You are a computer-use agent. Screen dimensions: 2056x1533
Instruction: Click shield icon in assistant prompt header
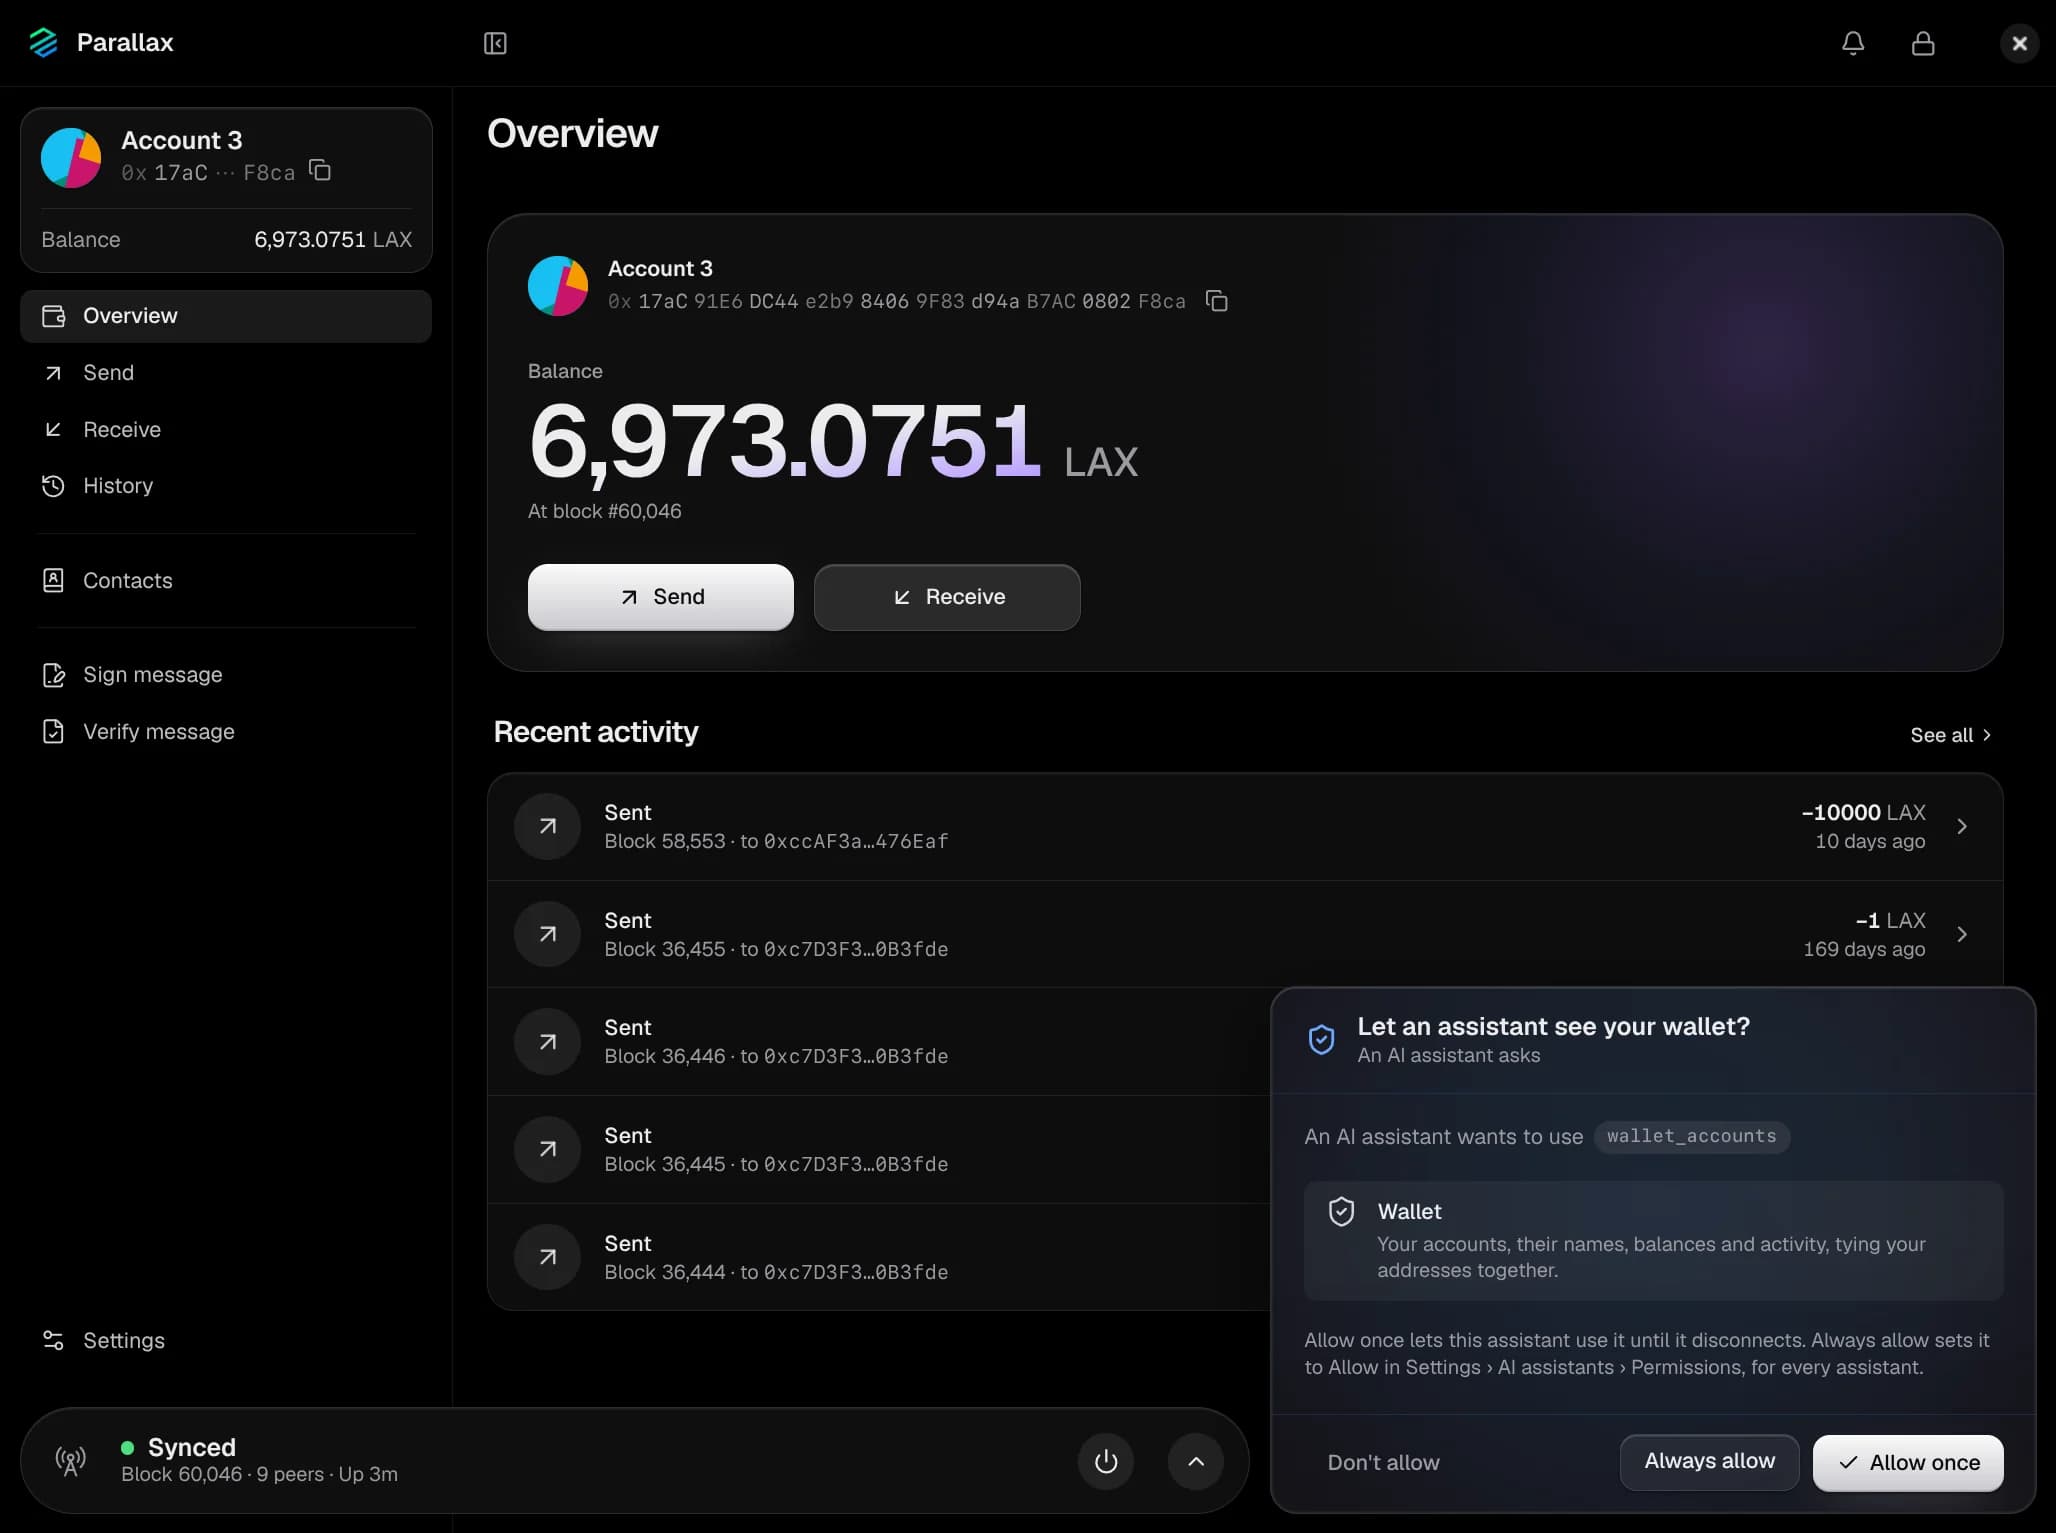point(1321,1040)
